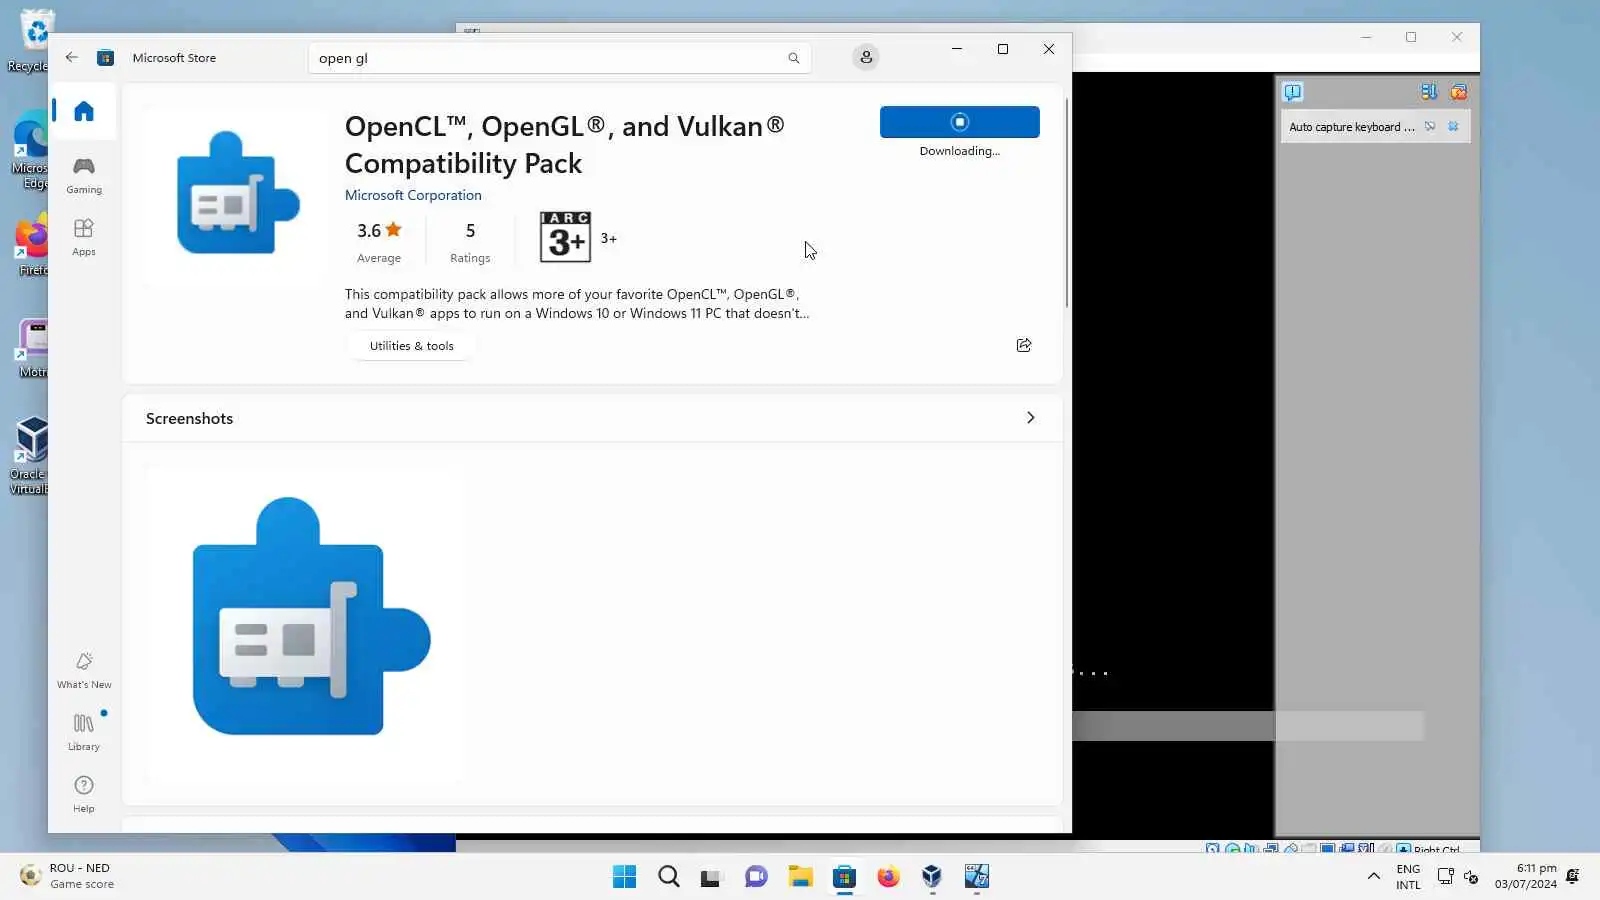This screenshot has width=1600, height=900.
Task: Open the notification center tray icon
Action: tap(1573, 876)
